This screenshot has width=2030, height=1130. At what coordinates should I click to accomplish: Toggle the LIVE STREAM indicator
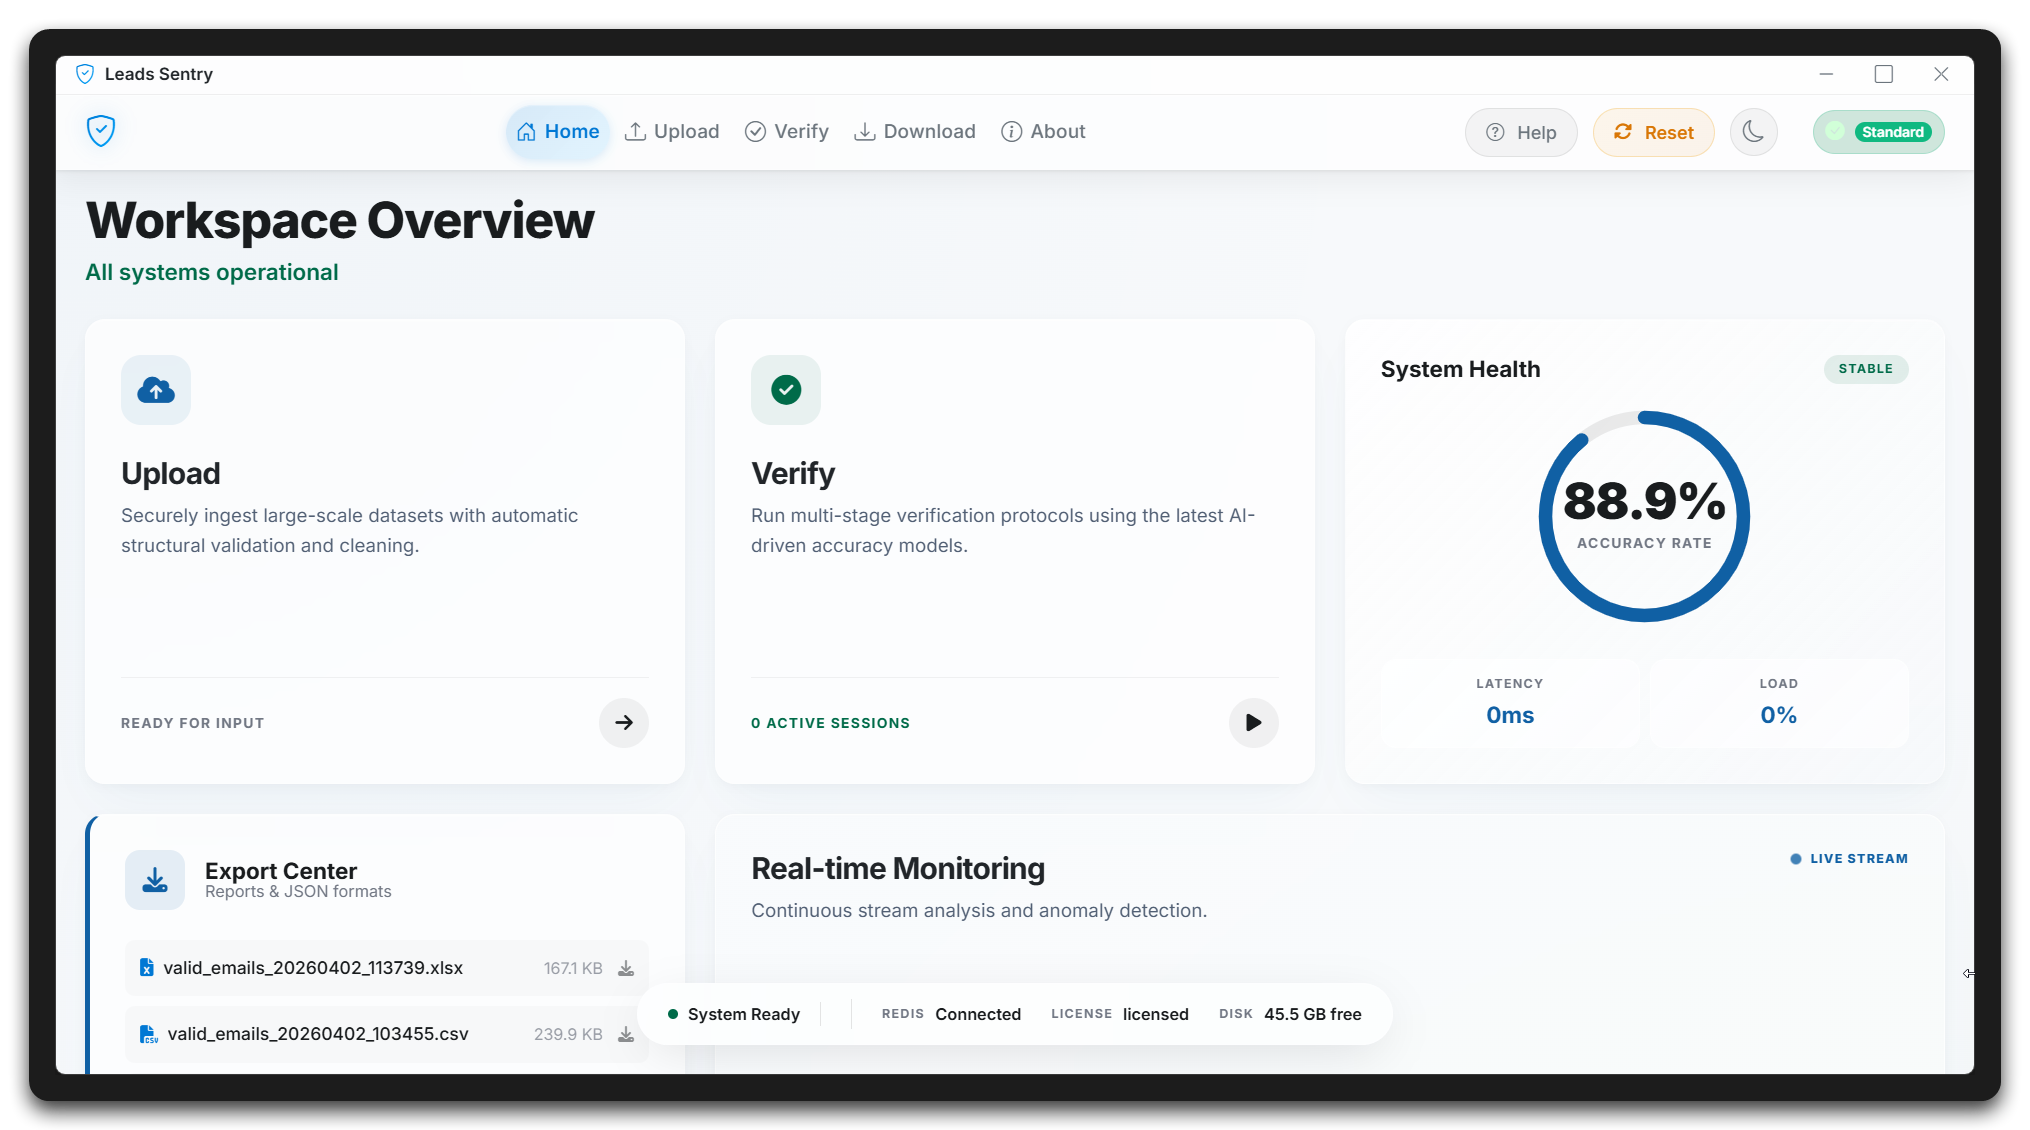click(1848, 858)
